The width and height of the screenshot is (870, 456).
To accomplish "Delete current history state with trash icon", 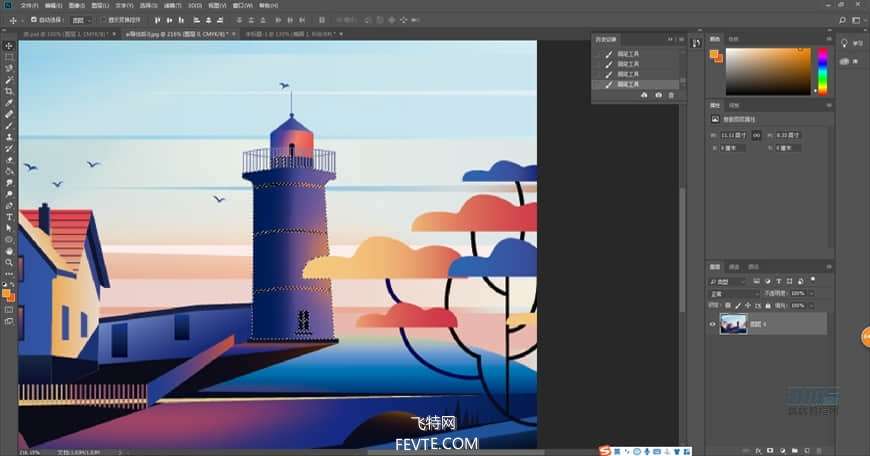I will 671,95.
